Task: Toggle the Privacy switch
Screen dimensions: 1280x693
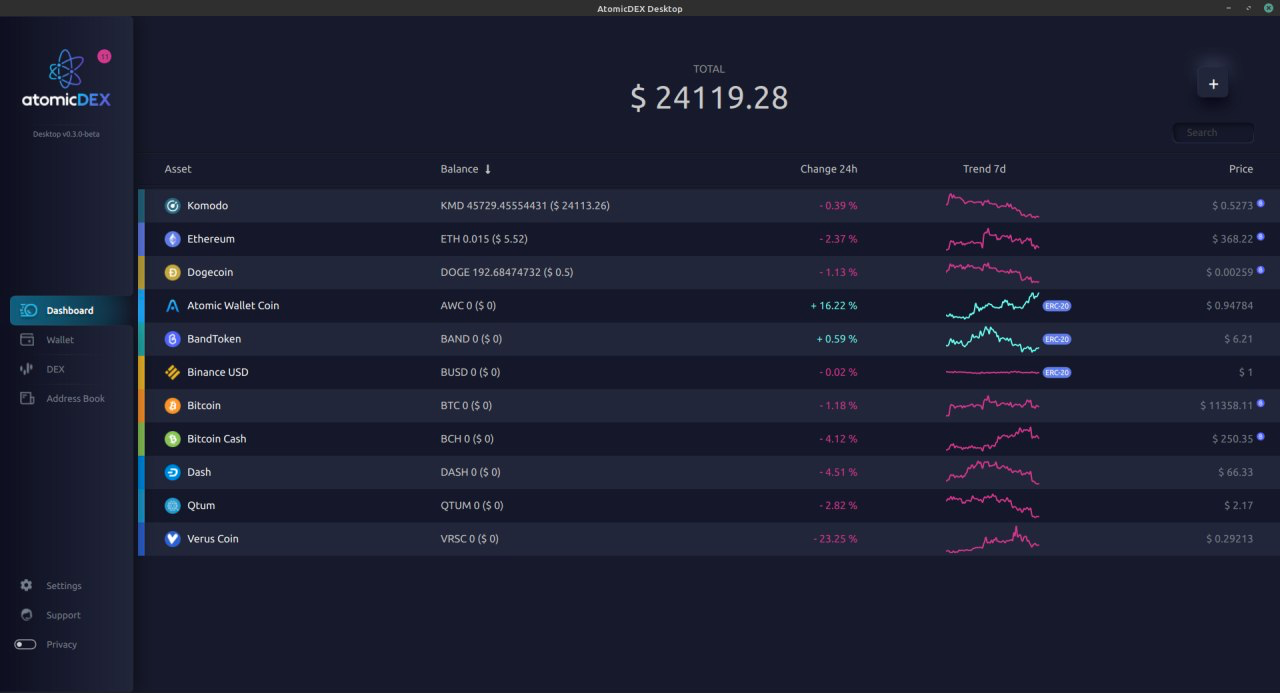Action: (24, 644)
